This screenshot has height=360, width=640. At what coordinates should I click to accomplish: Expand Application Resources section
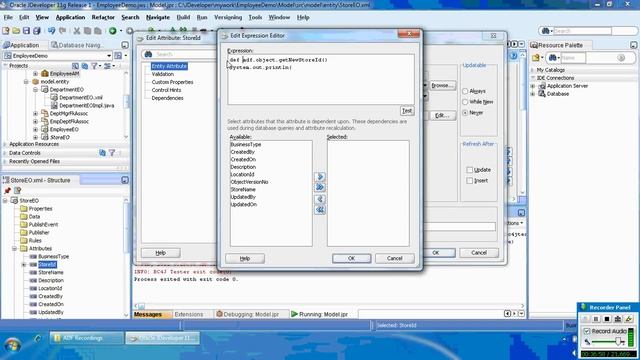[5, 144]
